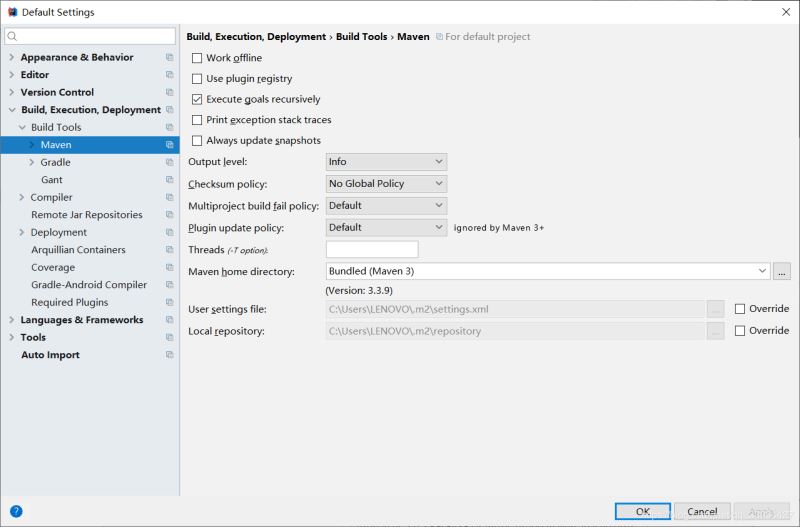The image size is (800, 527).
Task: Enable the Work offline checkbox
Action: coord(197,58)
